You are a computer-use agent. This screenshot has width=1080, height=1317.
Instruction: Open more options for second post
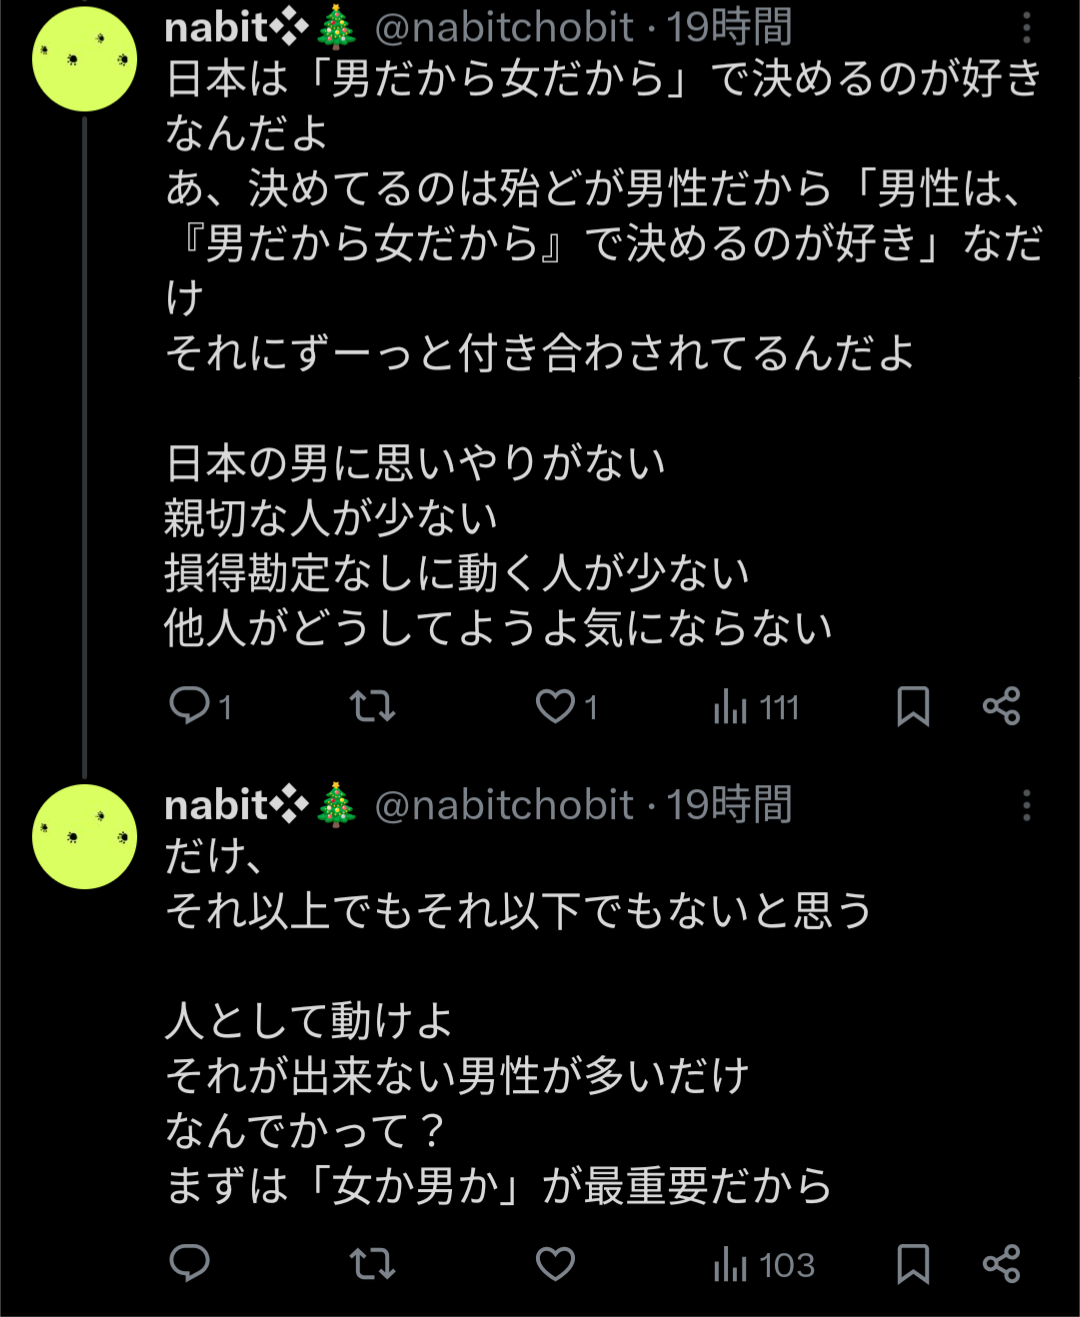coord(1026,805)
